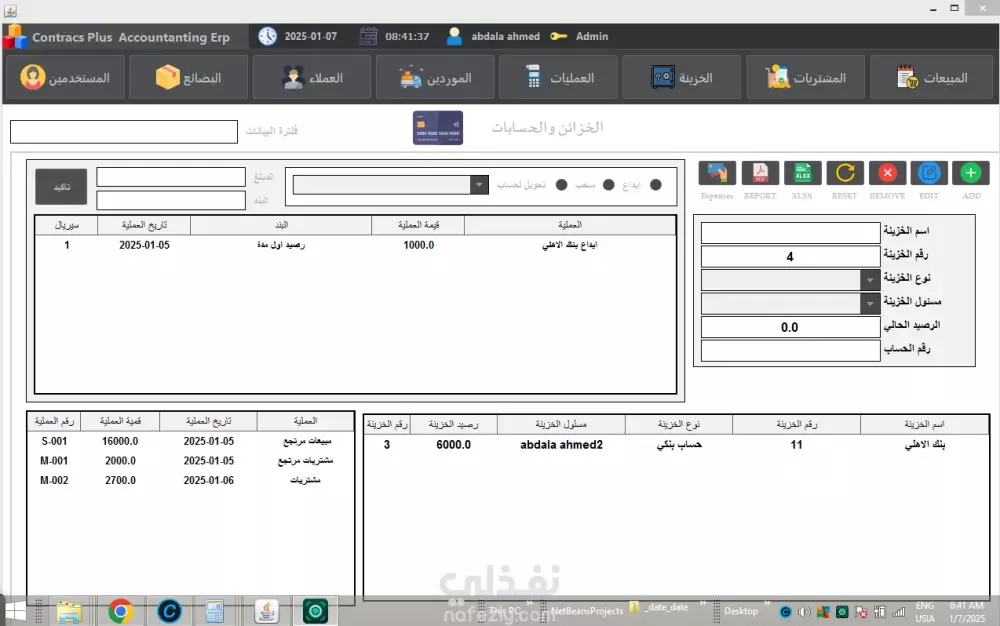Export data to XLSX
This screenshot has width=1000, height=626.
tap(802, 172)
